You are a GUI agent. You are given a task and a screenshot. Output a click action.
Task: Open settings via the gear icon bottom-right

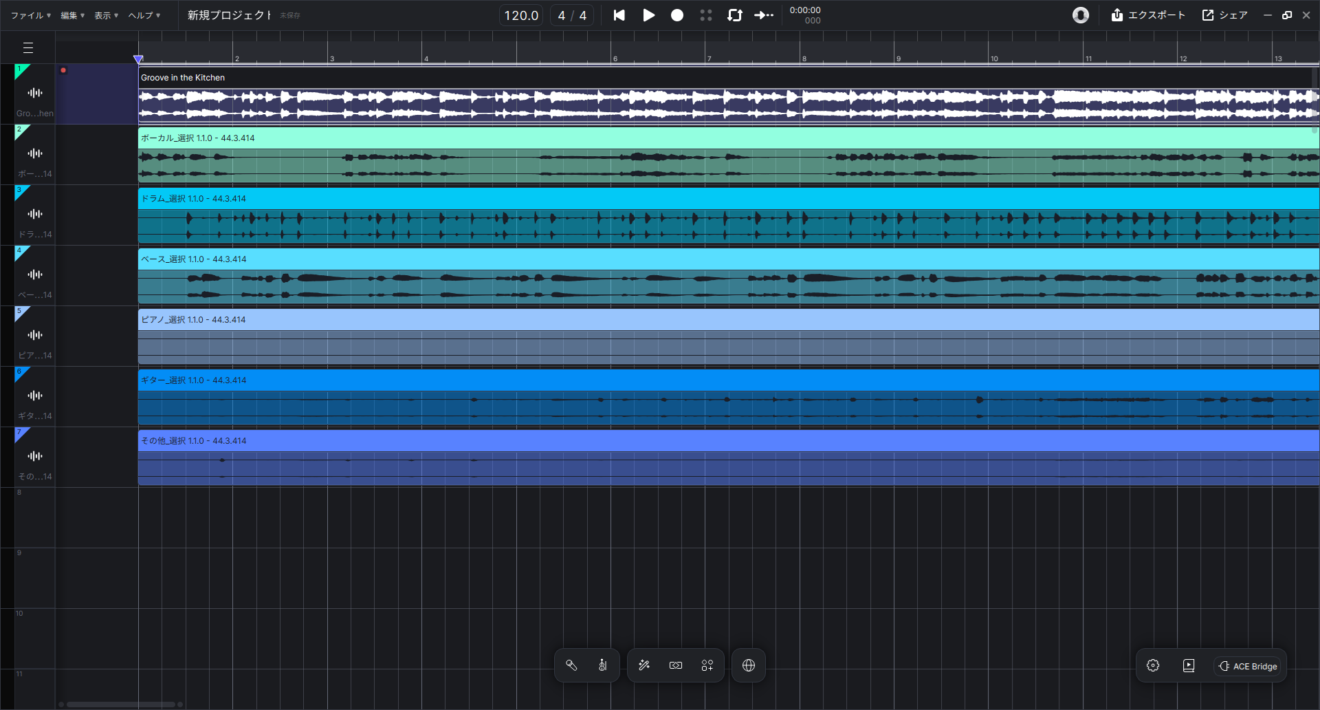(1153, 665)
